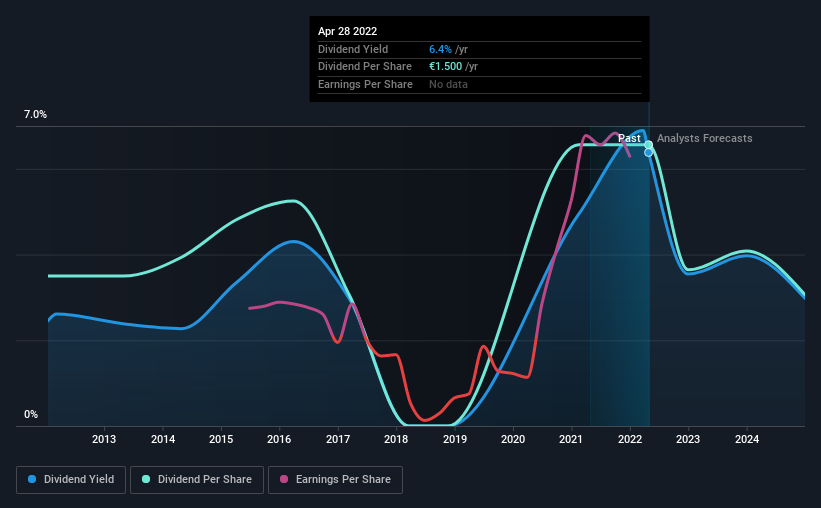Toggle the Earnings Per Share legend button
This screenshot has height=508, width=821.
(335, 480)
